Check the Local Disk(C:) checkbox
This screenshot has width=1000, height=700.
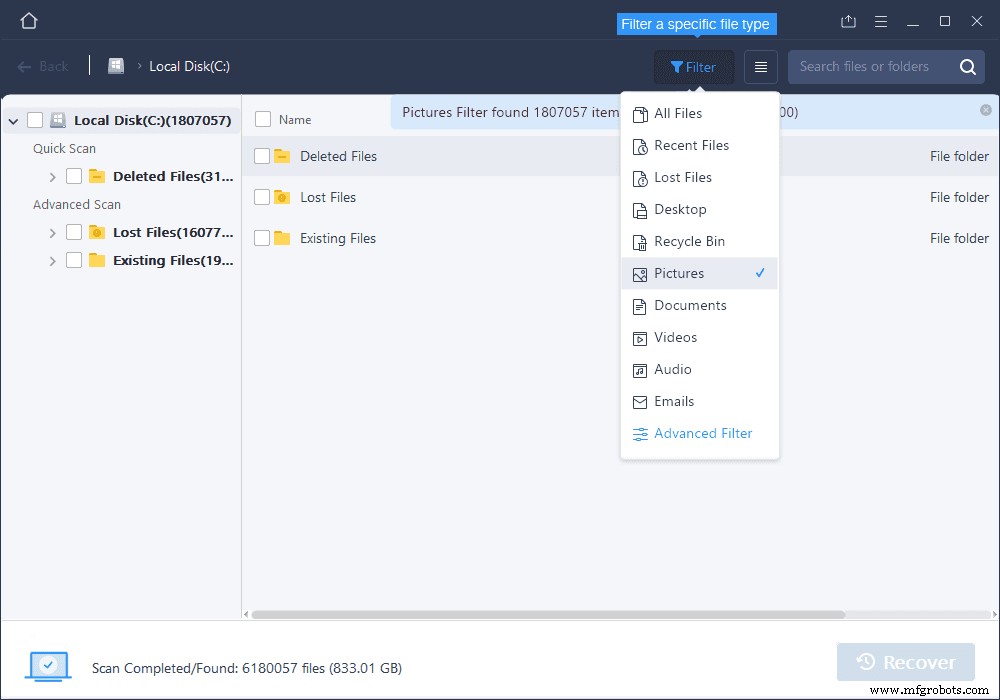click(x=33, y=119)
